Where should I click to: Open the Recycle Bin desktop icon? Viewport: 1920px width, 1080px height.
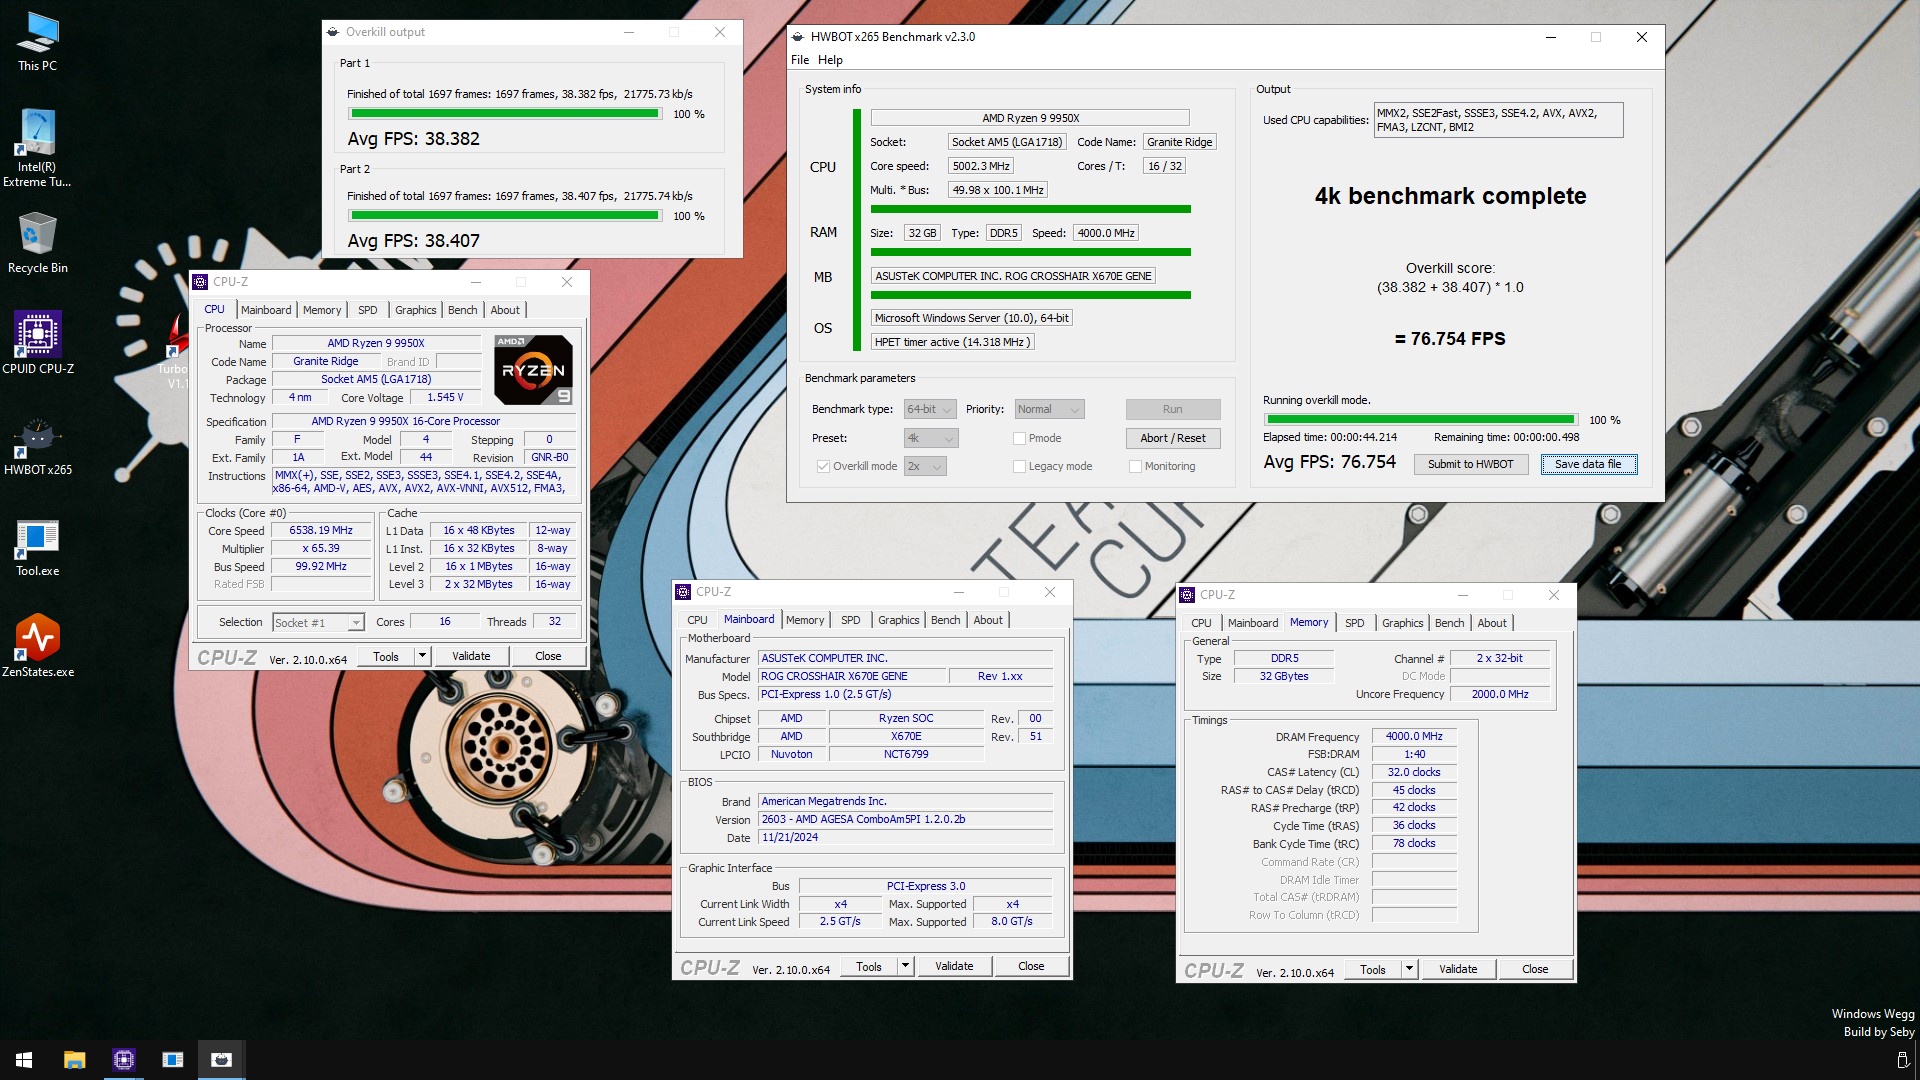[38, 243]
